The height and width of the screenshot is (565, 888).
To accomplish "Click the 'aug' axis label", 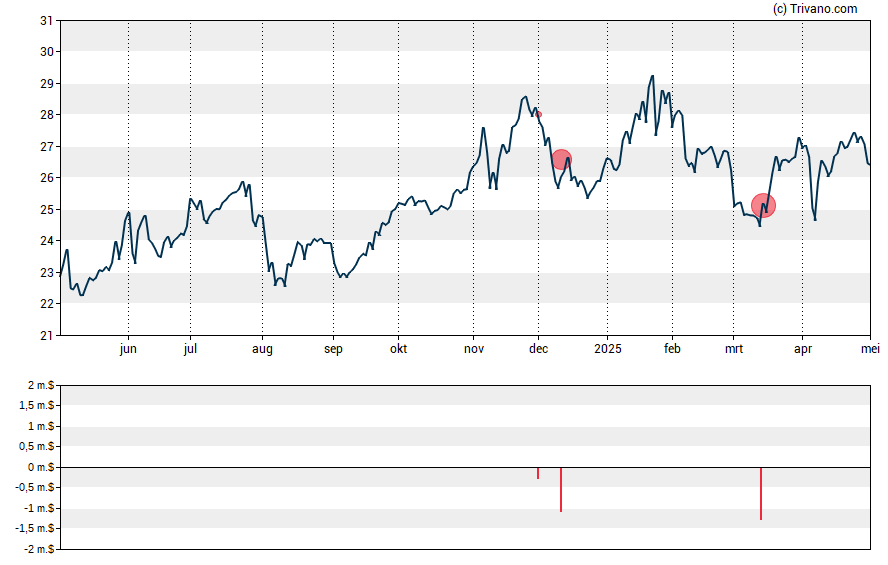I will point(262,349).
